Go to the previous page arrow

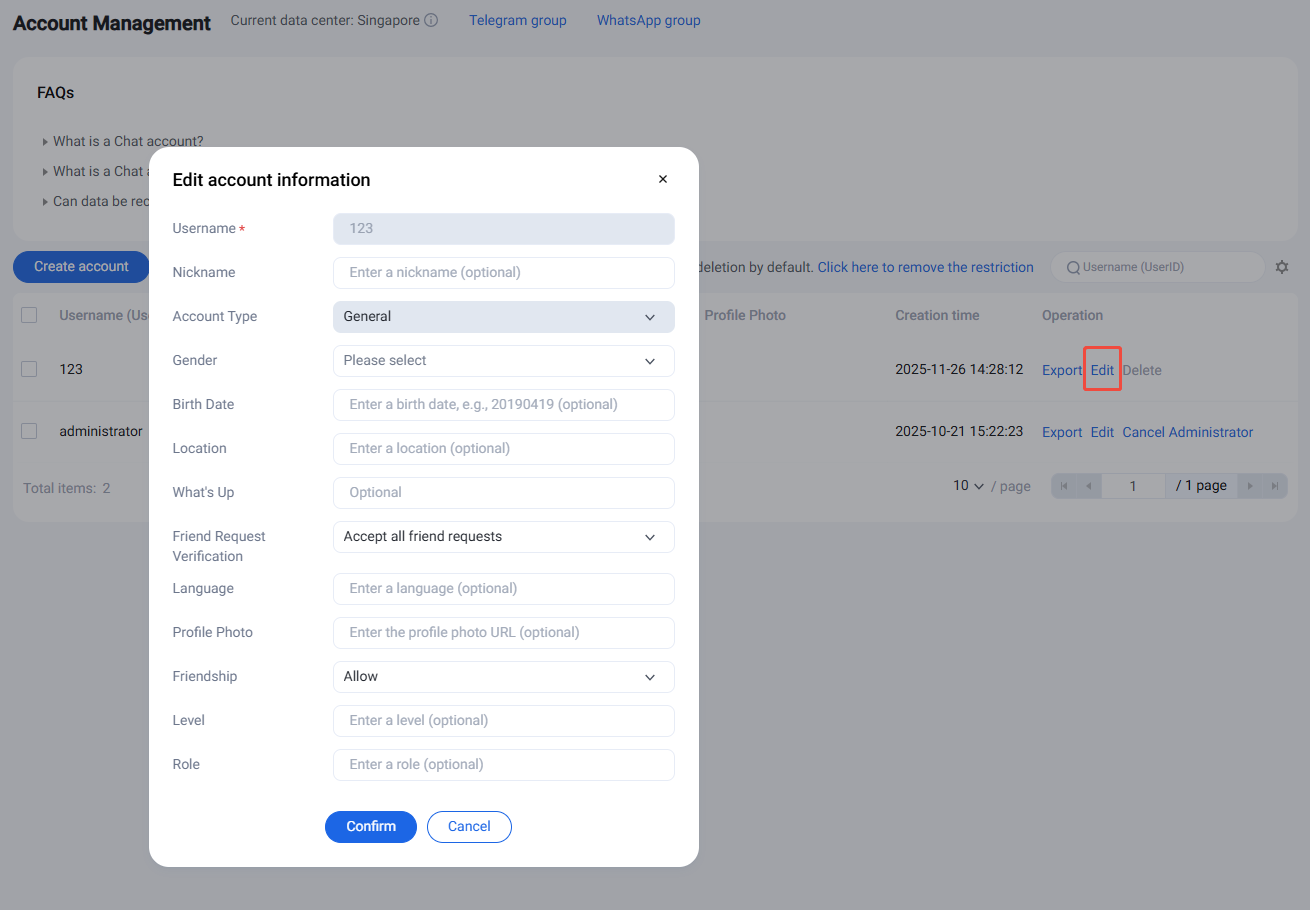[x=1088, y=486]
